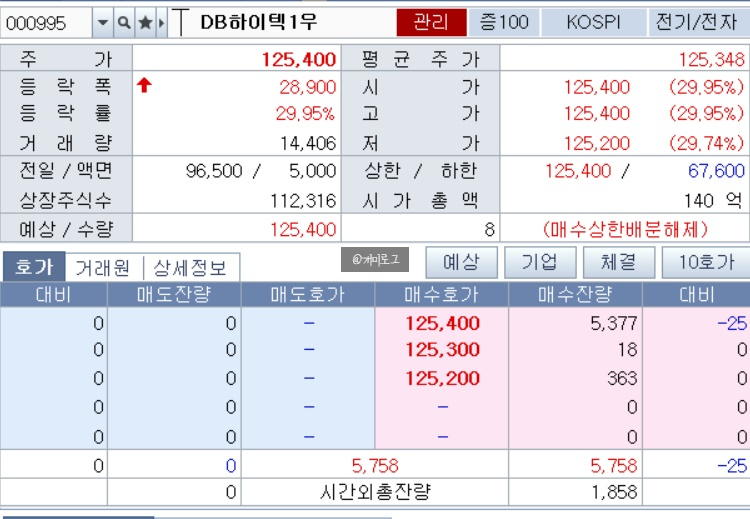Click the magnifier stock search icon
This screenshot has width=750, height=519.
coord(124,22)
